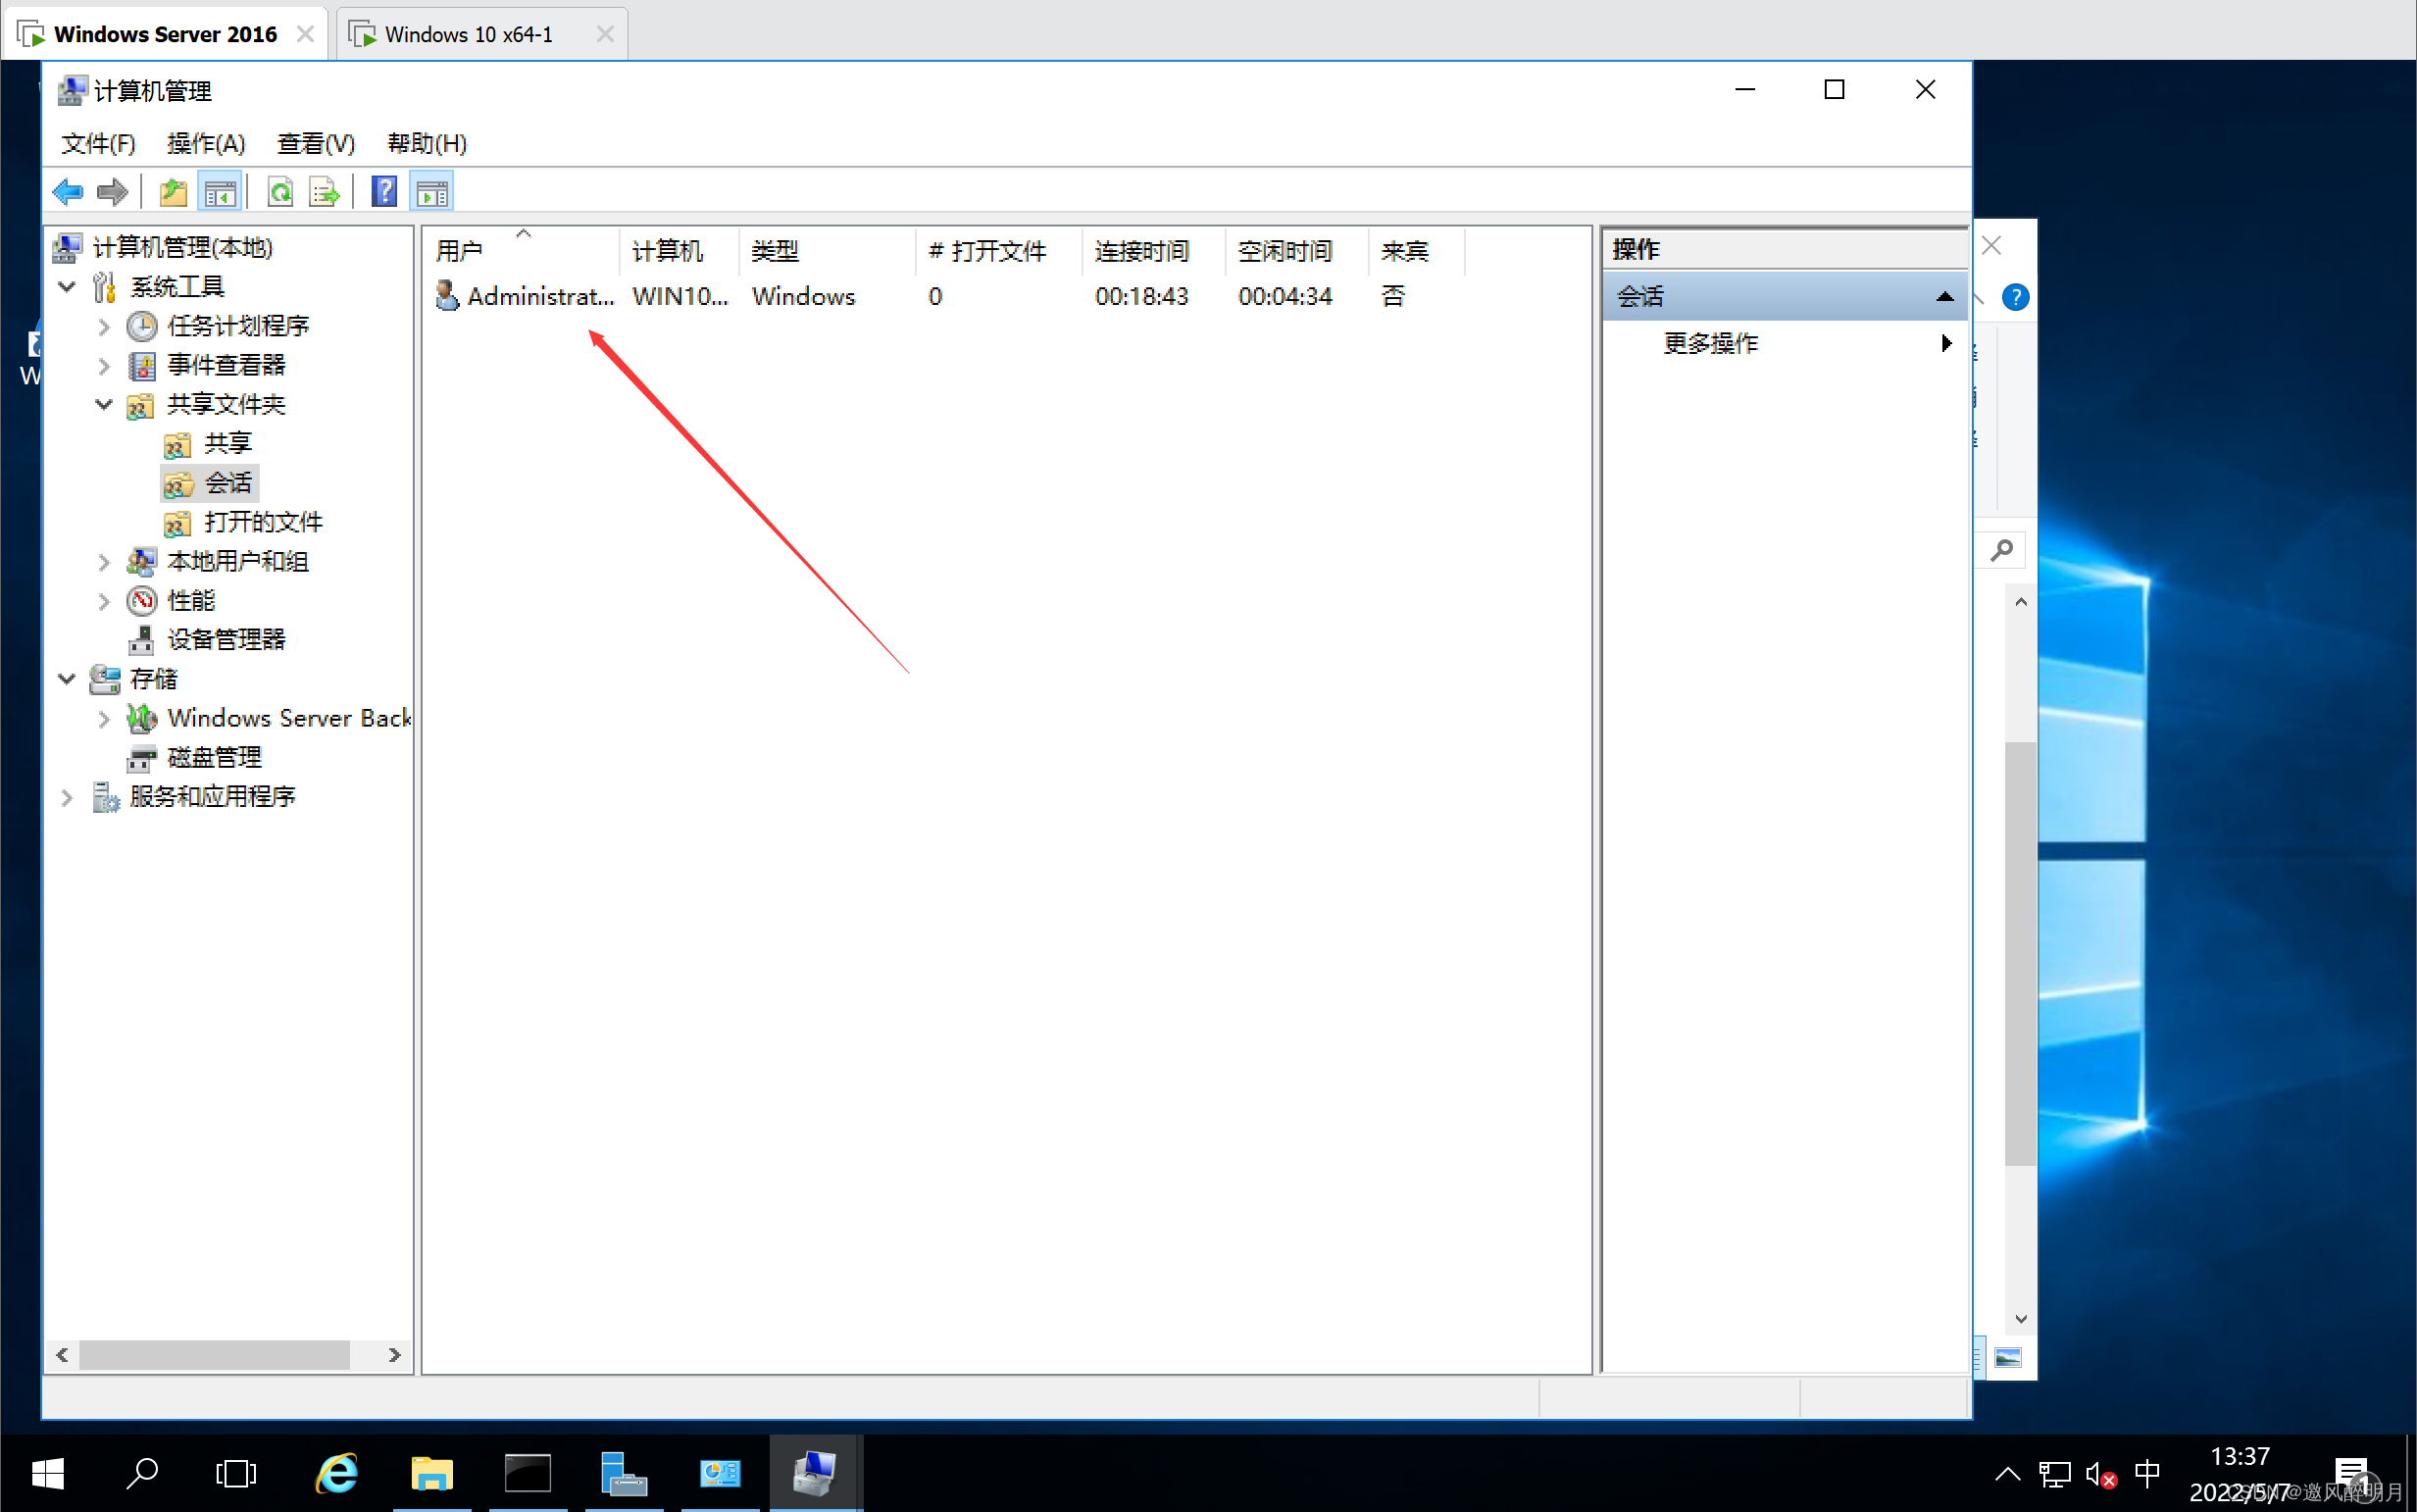Toggle Show/Hide Console Tree toolbar icon

tap(220, 191)
